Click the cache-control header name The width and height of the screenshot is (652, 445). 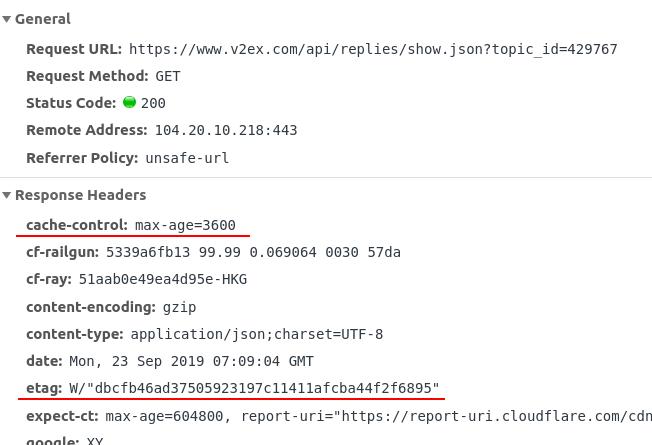(x=77, y=225)
